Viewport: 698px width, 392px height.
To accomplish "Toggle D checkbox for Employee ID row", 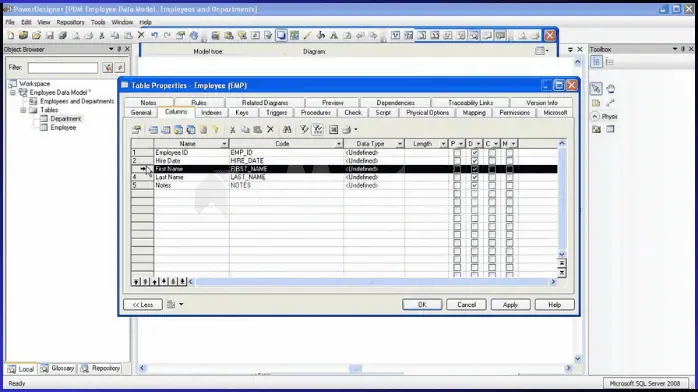I will (475, 153).
